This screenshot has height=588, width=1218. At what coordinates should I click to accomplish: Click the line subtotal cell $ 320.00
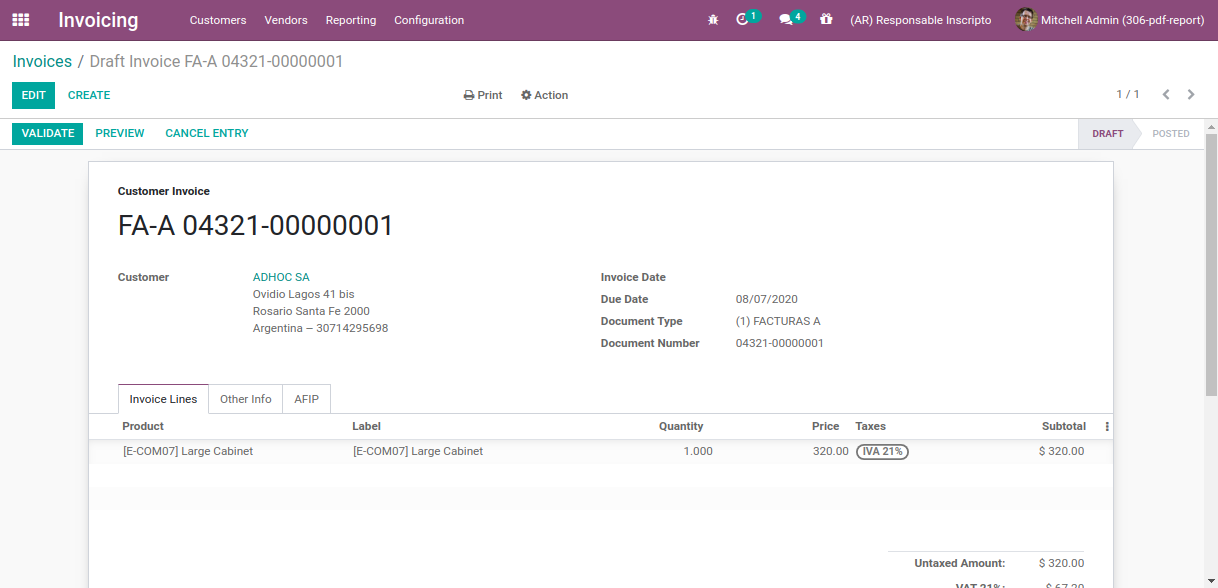coord(1061,452)
